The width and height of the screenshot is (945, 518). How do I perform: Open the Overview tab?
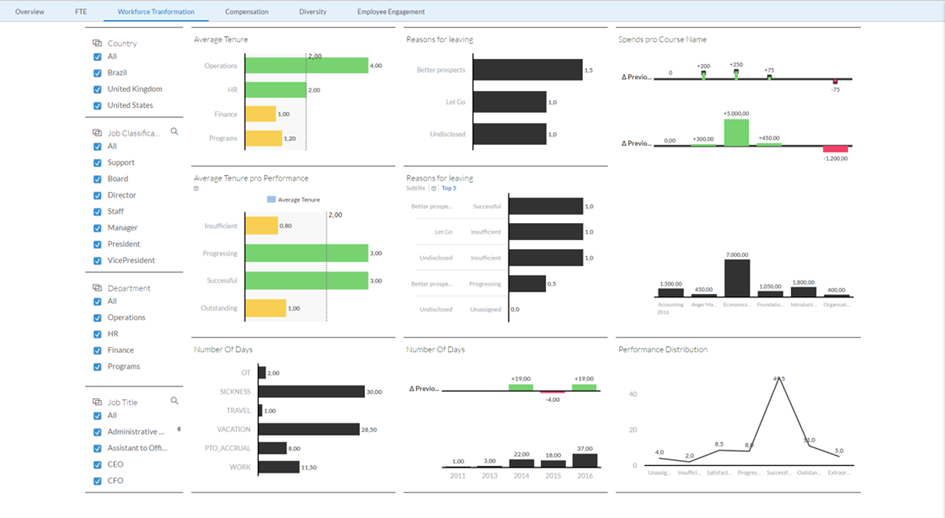[29, 11]
